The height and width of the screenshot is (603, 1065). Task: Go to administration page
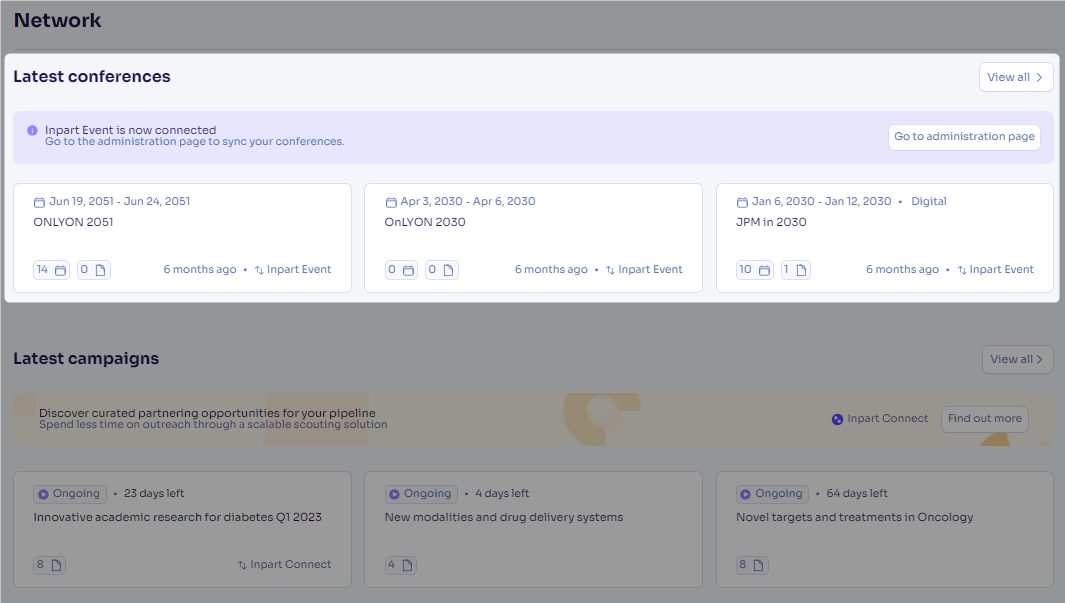(x=964, y=136)
